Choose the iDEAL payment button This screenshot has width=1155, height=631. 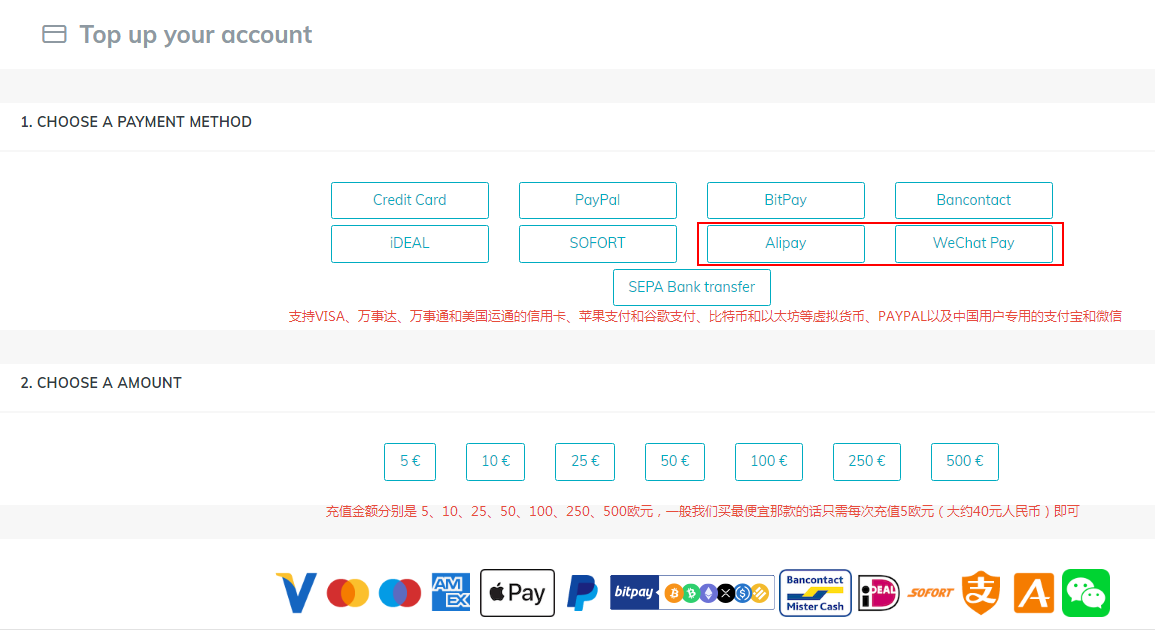point(410,244)
